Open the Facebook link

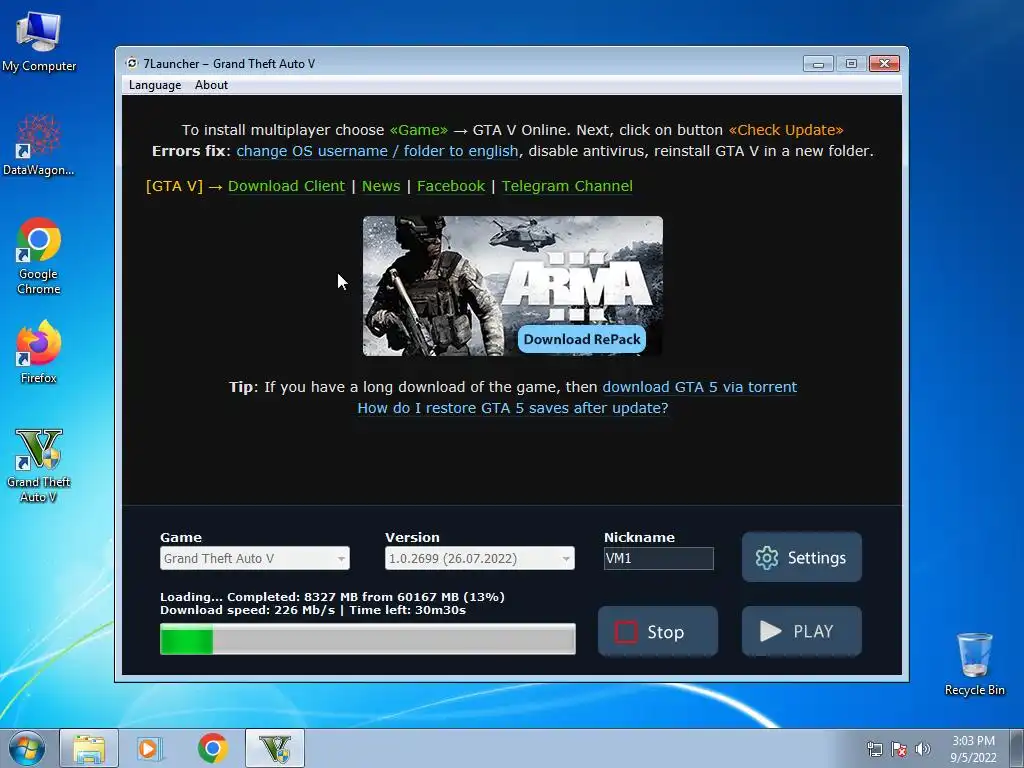[x=451, y=186]
